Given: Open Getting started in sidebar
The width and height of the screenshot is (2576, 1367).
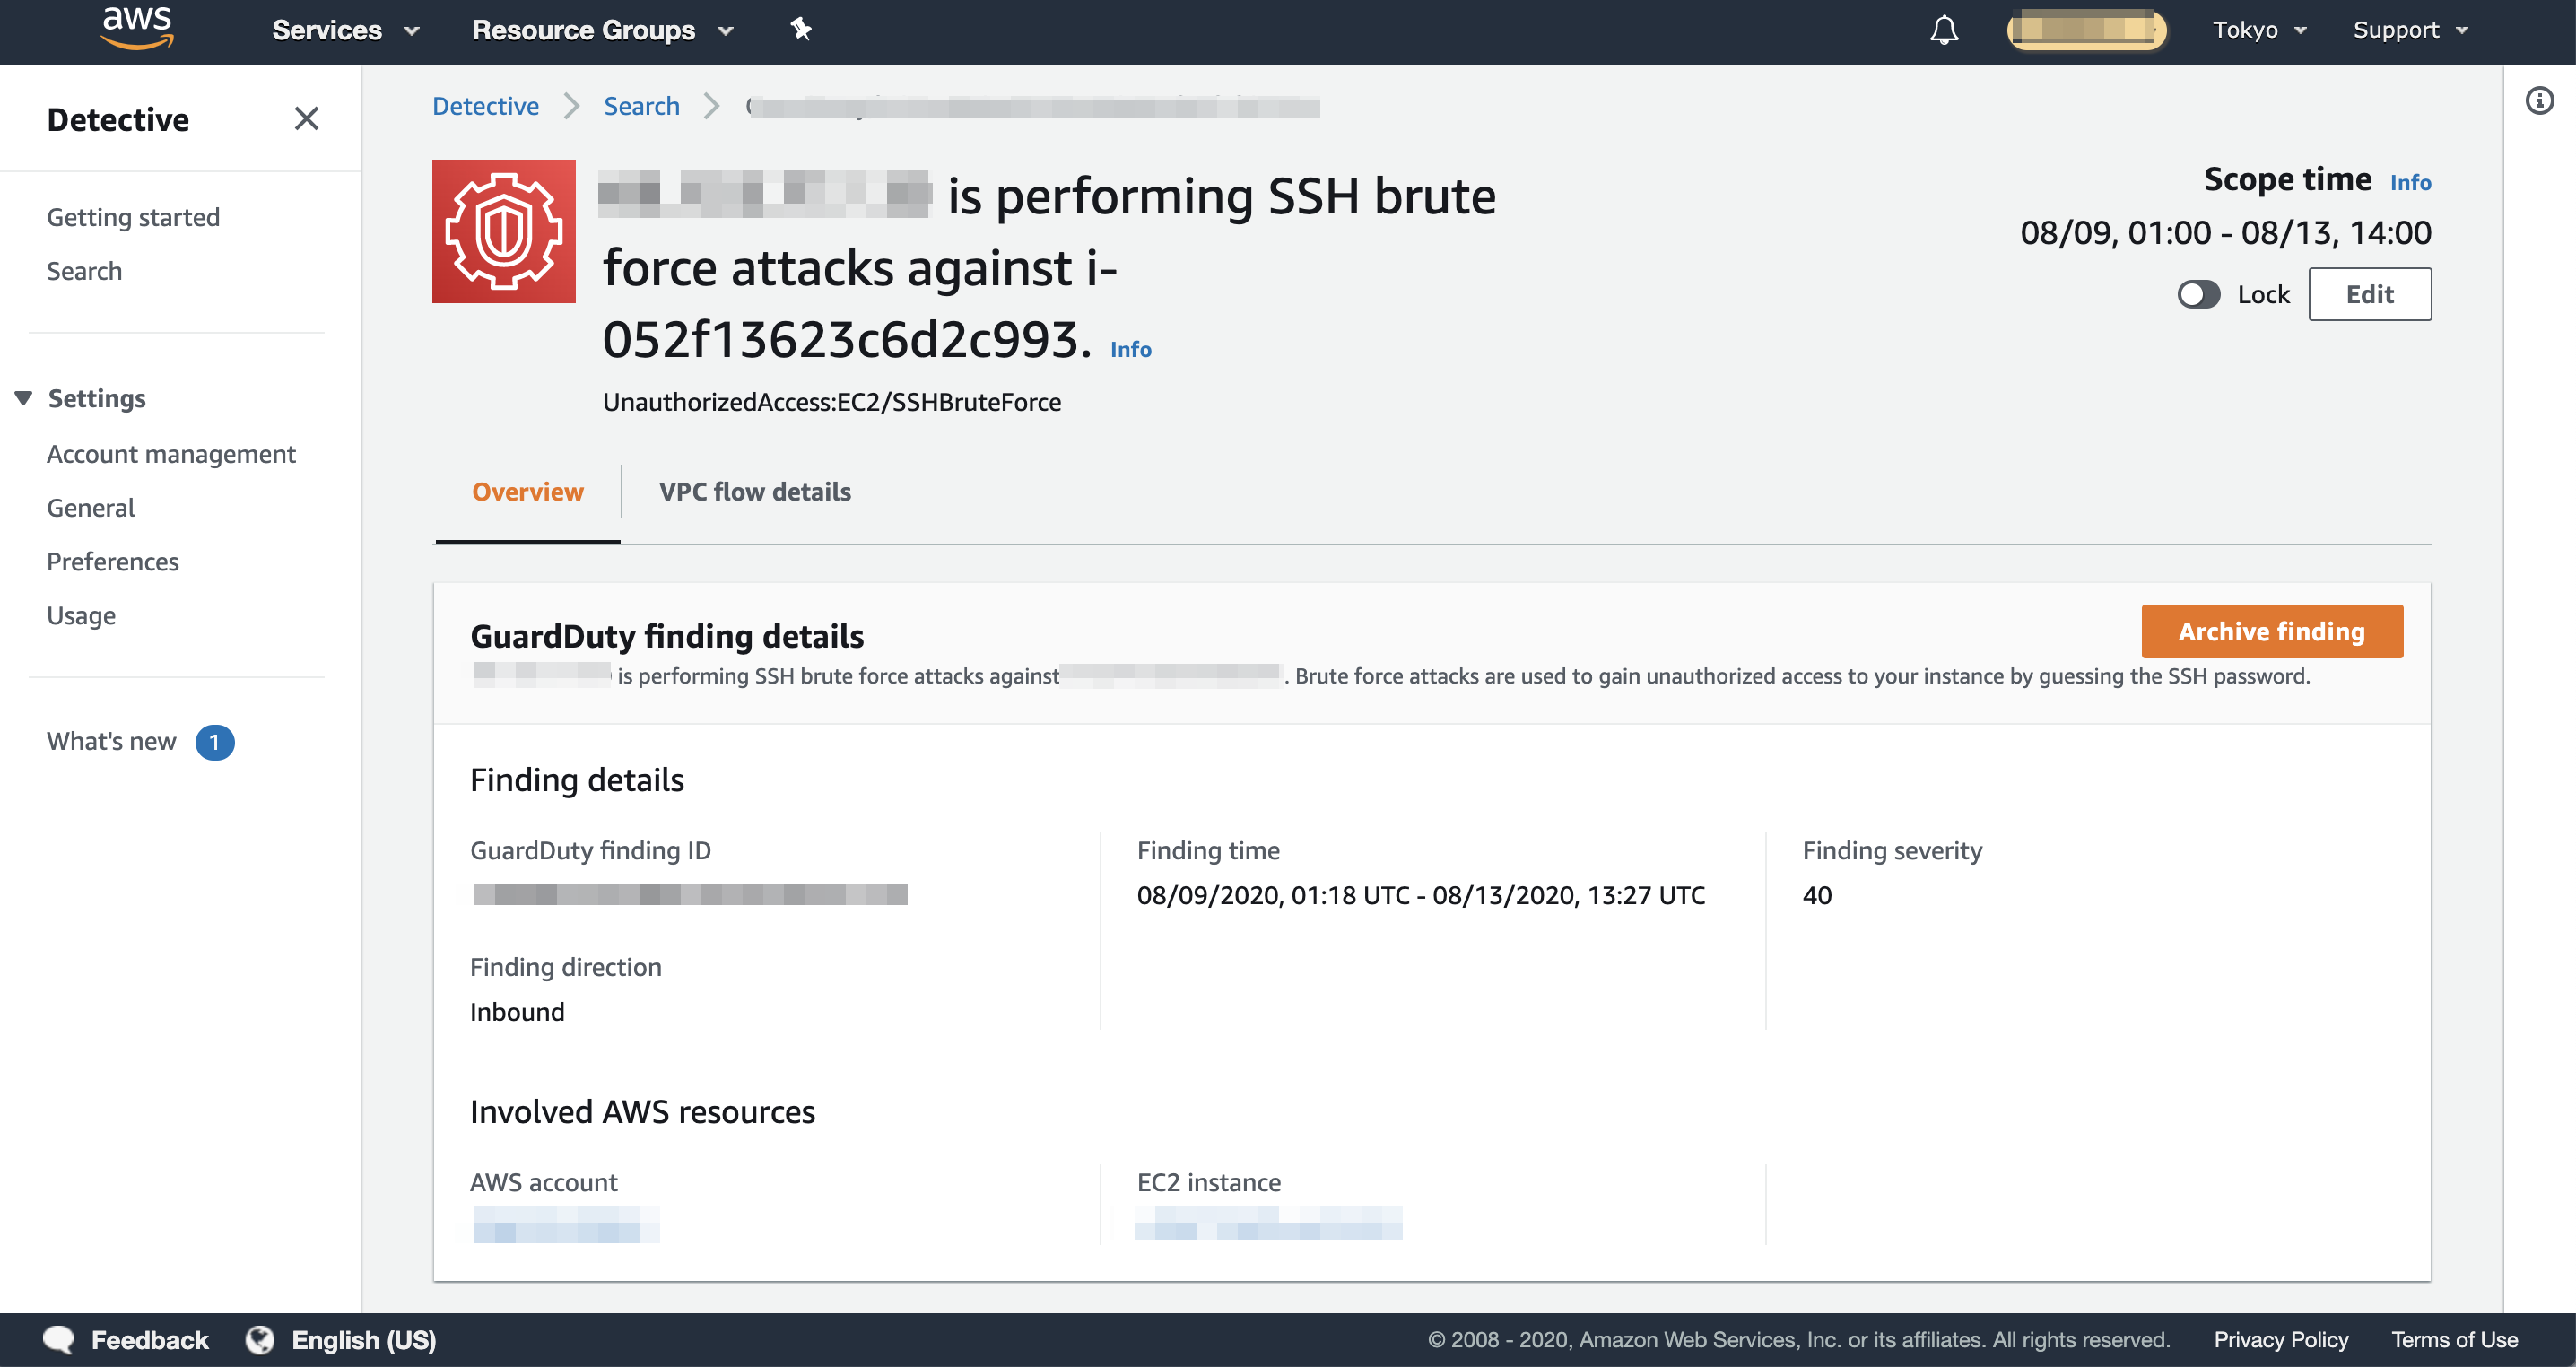Looking at the screenshot, I should click(133, 217).
